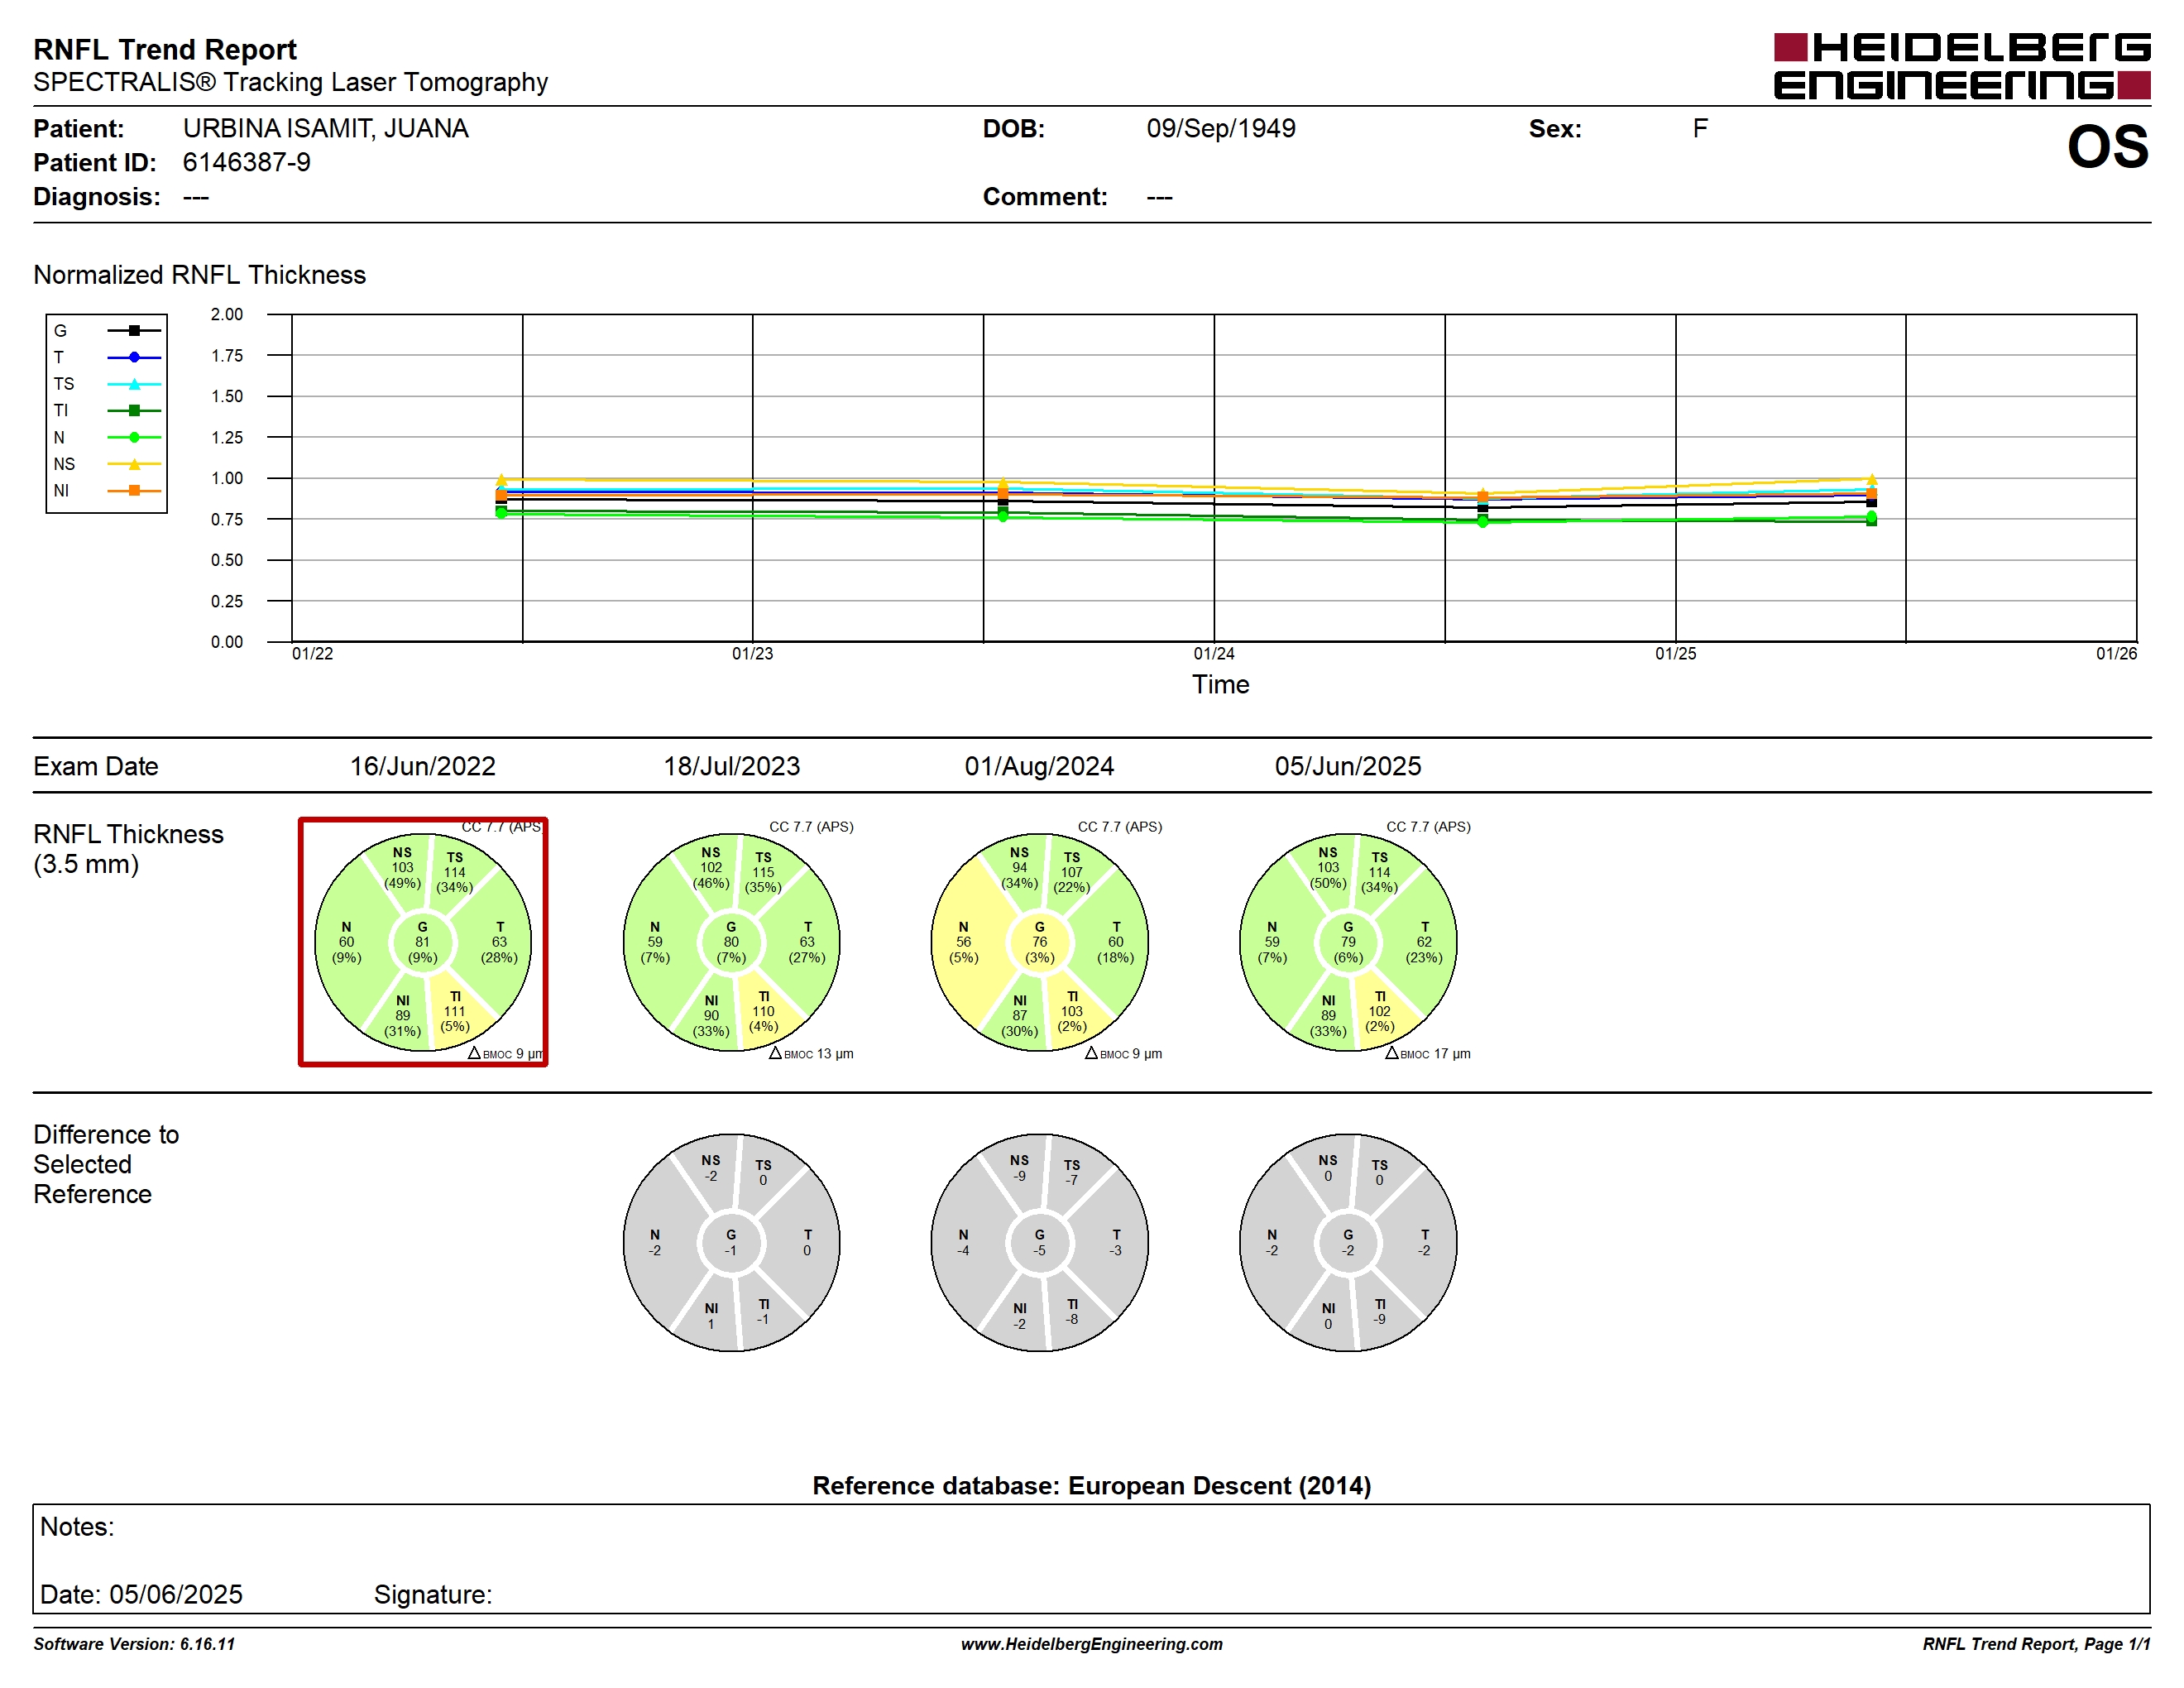Click 'BMOC 9 µm' under 2024 chart
The image size is (2184, 1688).
(x=1123, y=1053)
